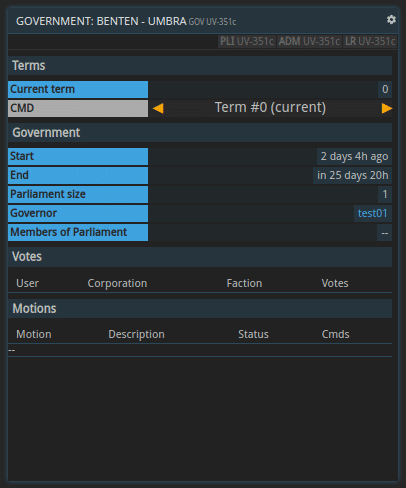Click the GOV UV-351c command text in title
The height and width of the screenshot is (488, 406).
(212, 22)
